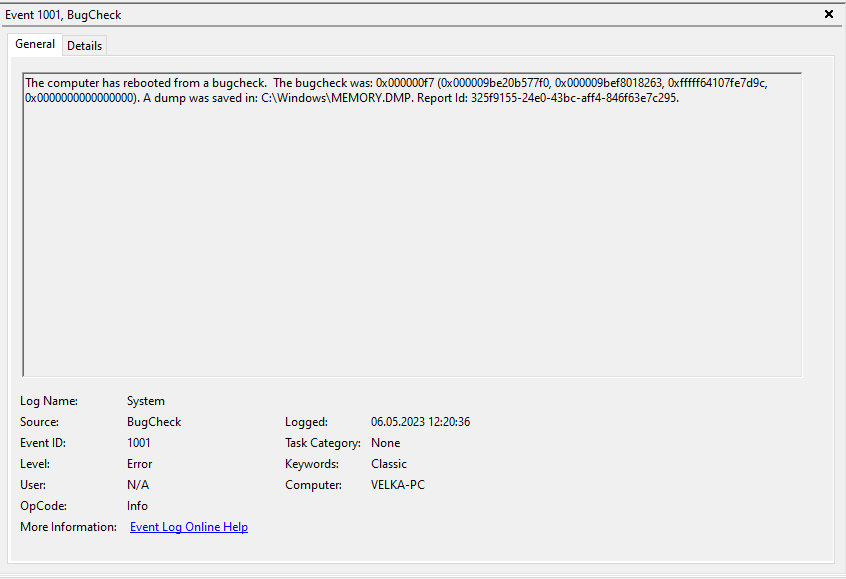Close the Event 1001 BugCheck pane
Screen dimensions: 846x579
click(829, 14)
